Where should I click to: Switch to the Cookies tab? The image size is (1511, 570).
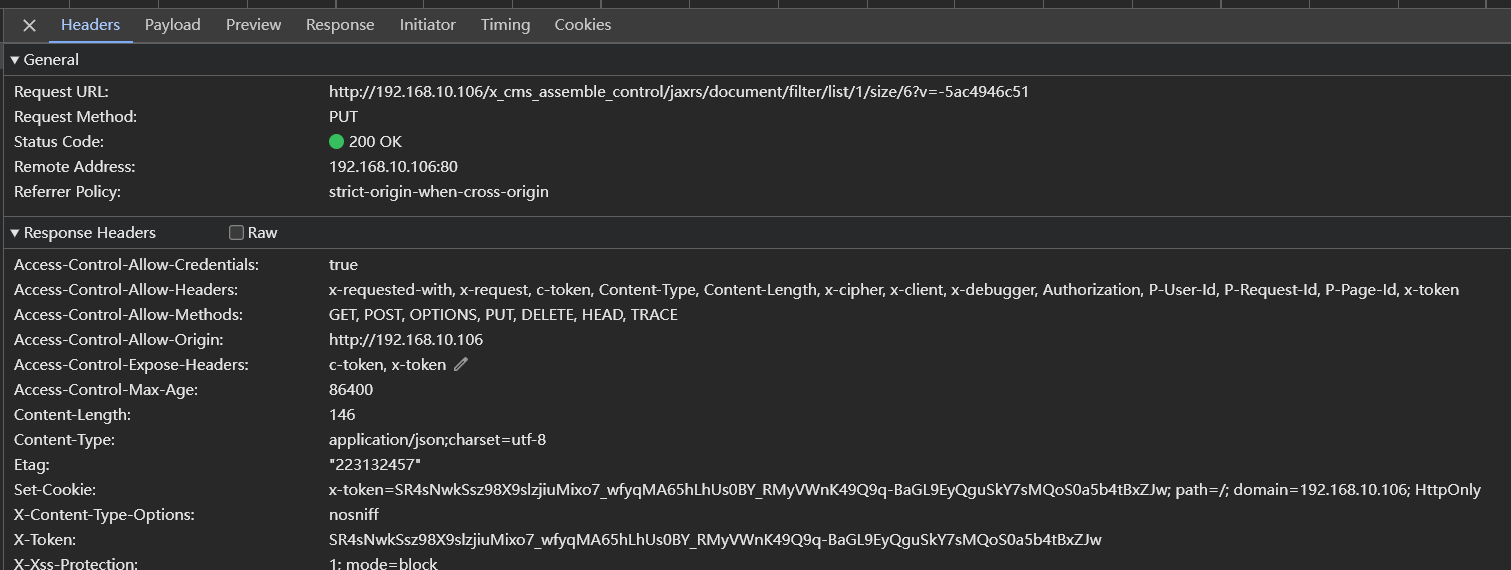[582, 25]
